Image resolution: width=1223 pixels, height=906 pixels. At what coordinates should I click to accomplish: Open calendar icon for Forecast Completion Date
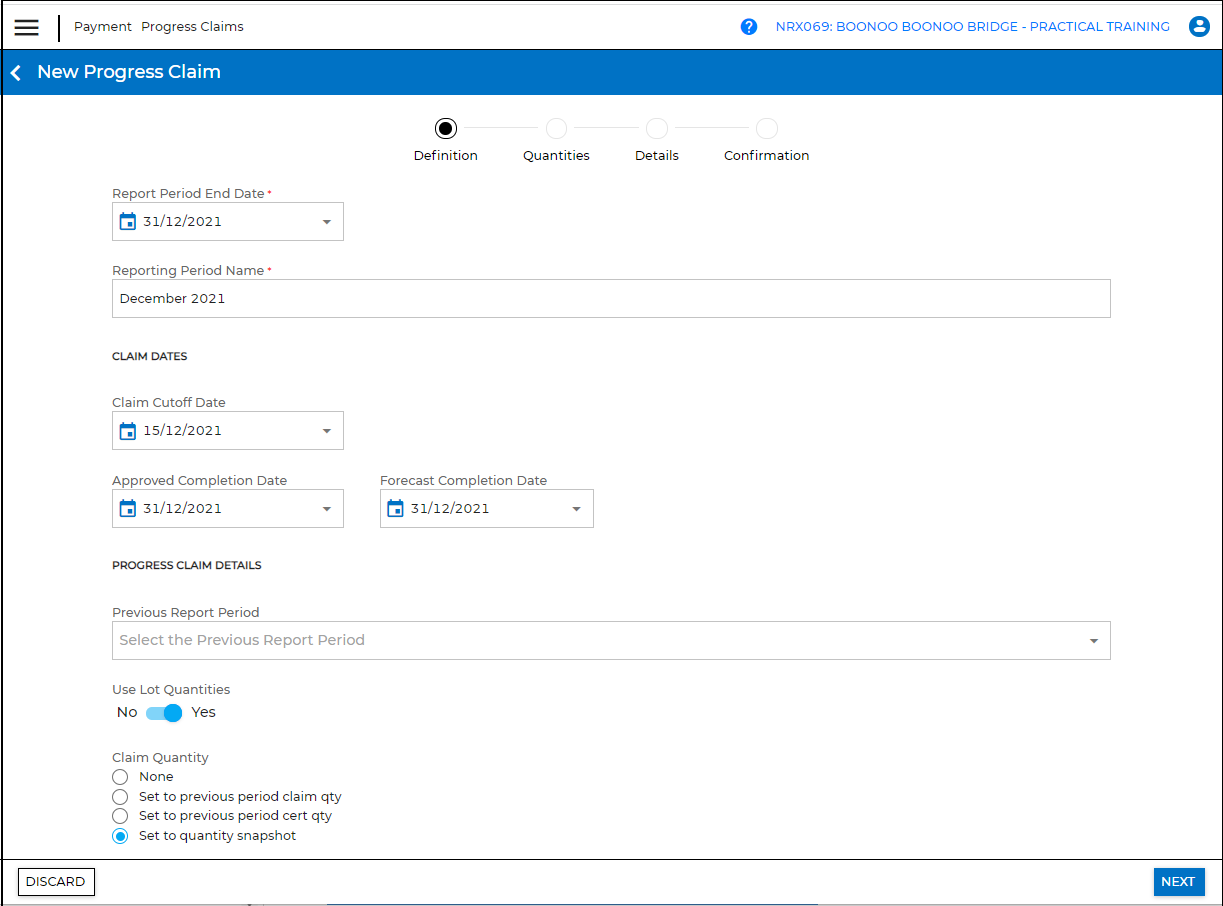coord(395,508)
